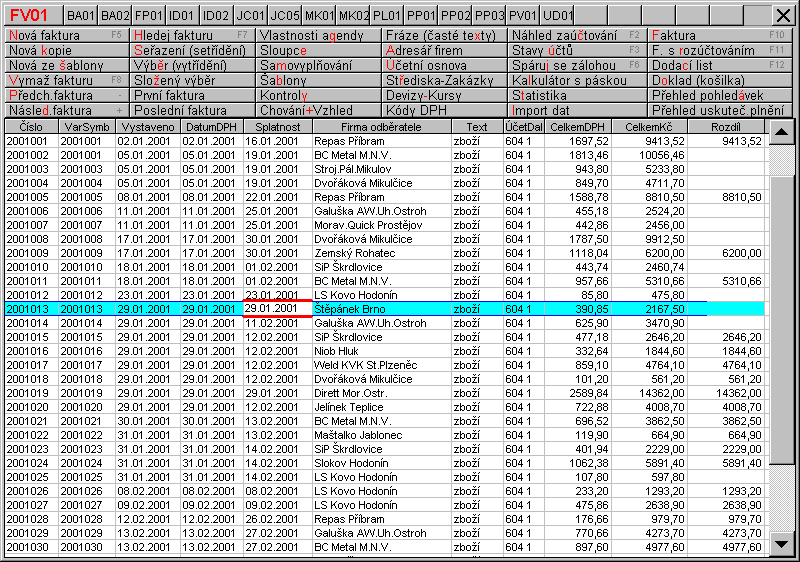Open Adresář firem

pos(444,50)
